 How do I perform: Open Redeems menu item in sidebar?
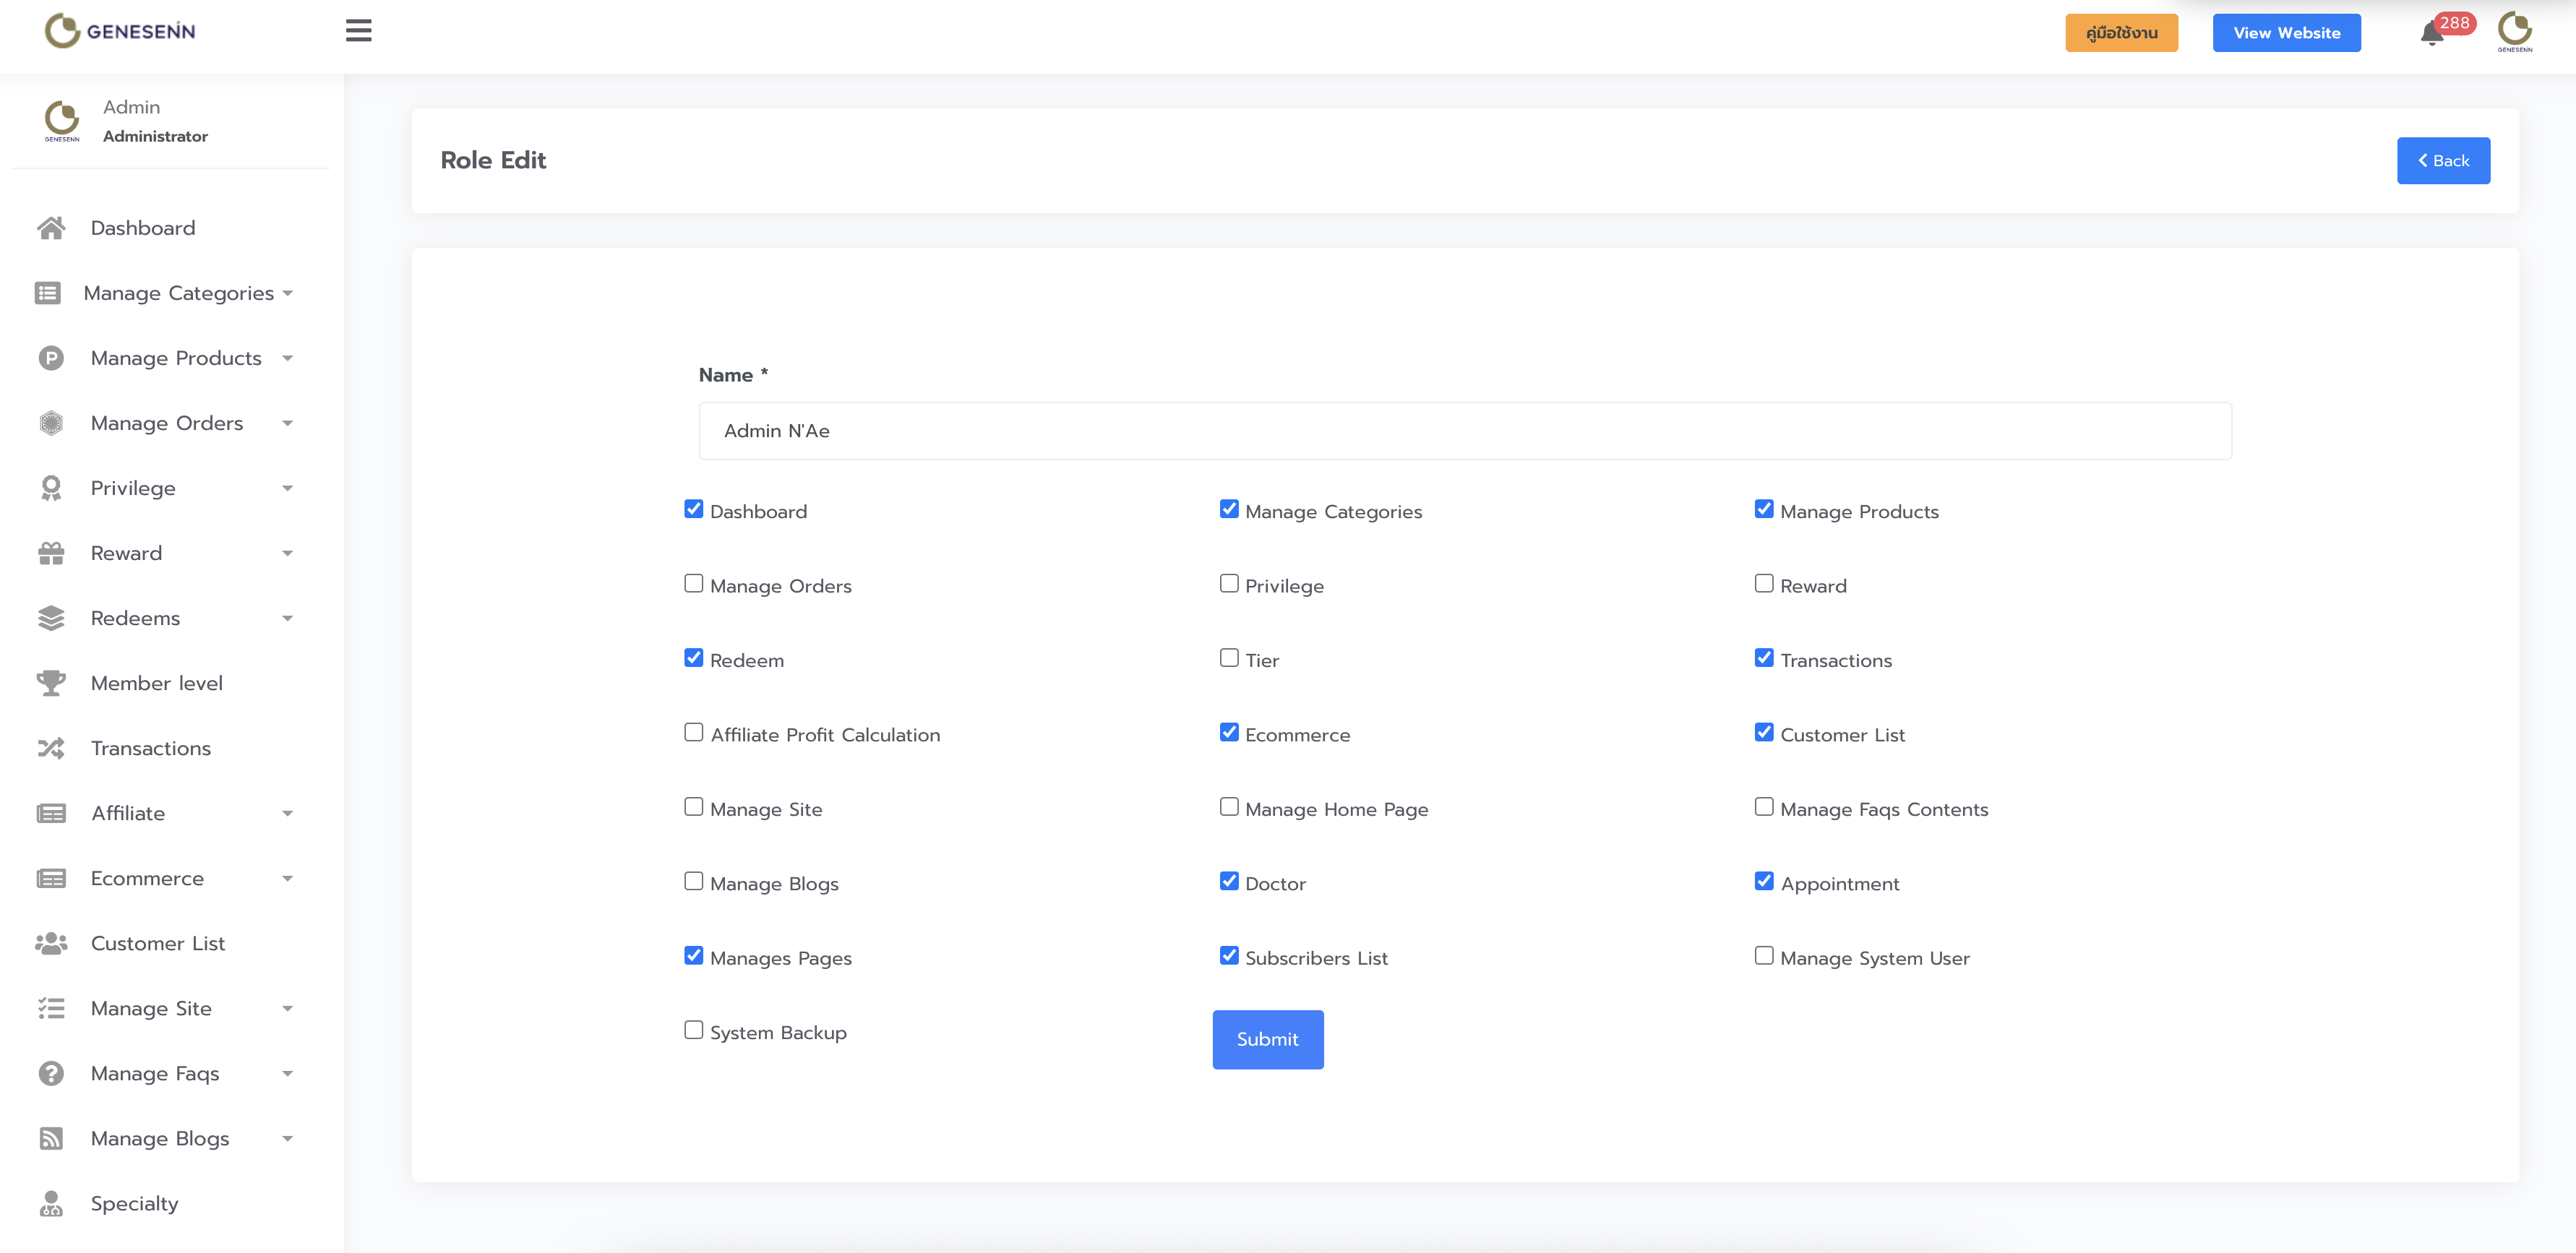135,618
